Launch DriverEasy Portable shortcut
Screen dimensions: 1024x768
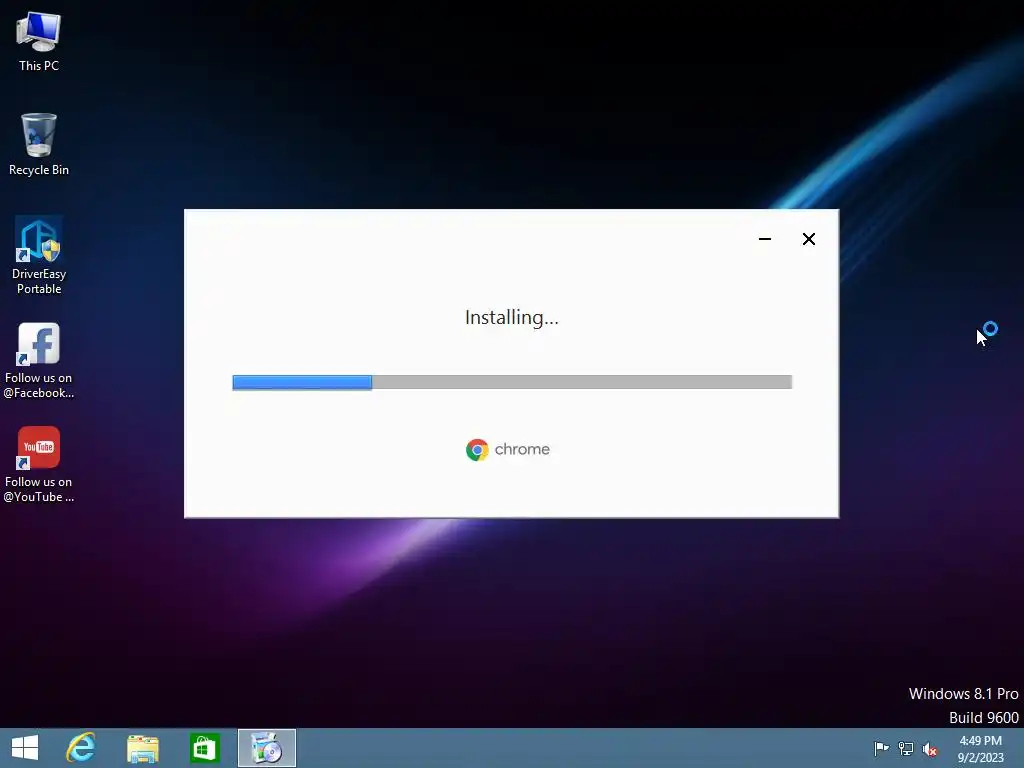[39, 255]
